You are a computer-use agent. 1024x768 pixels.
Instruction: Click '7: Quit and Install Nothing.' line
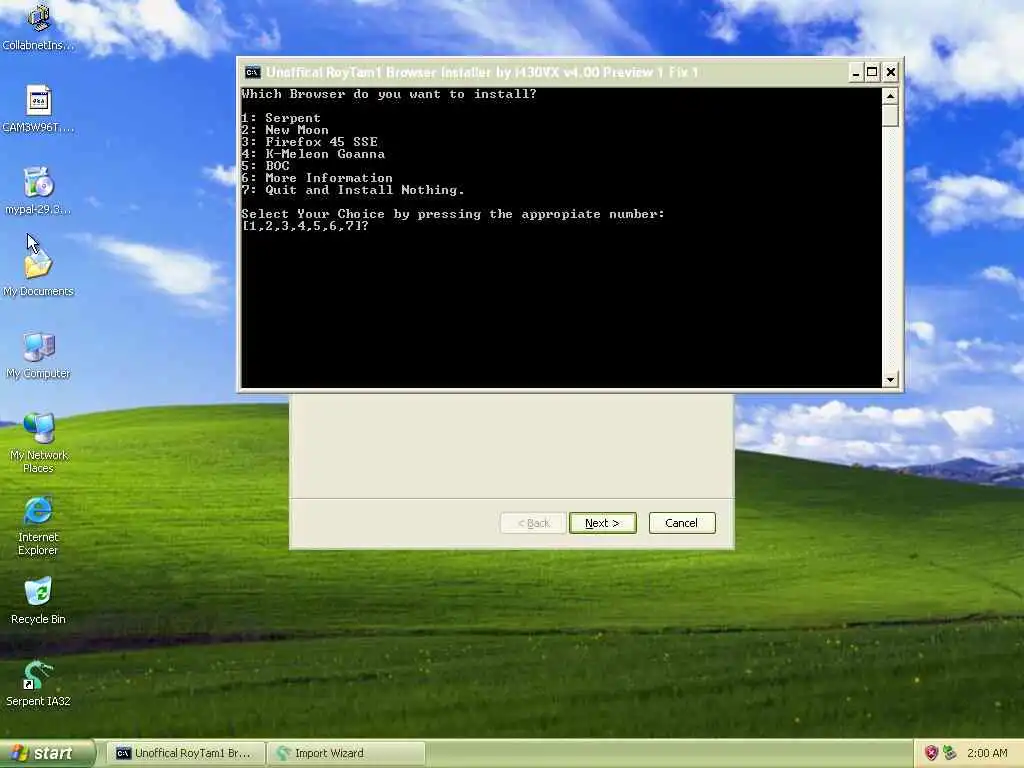pyautogui.click(x=353, y=190)
